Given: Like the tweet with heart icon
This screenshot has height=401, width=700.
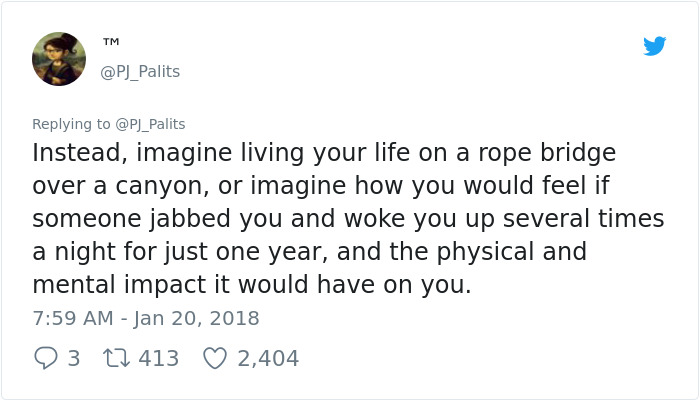Looking at the screenshot, I should click(x=214, y=357).
